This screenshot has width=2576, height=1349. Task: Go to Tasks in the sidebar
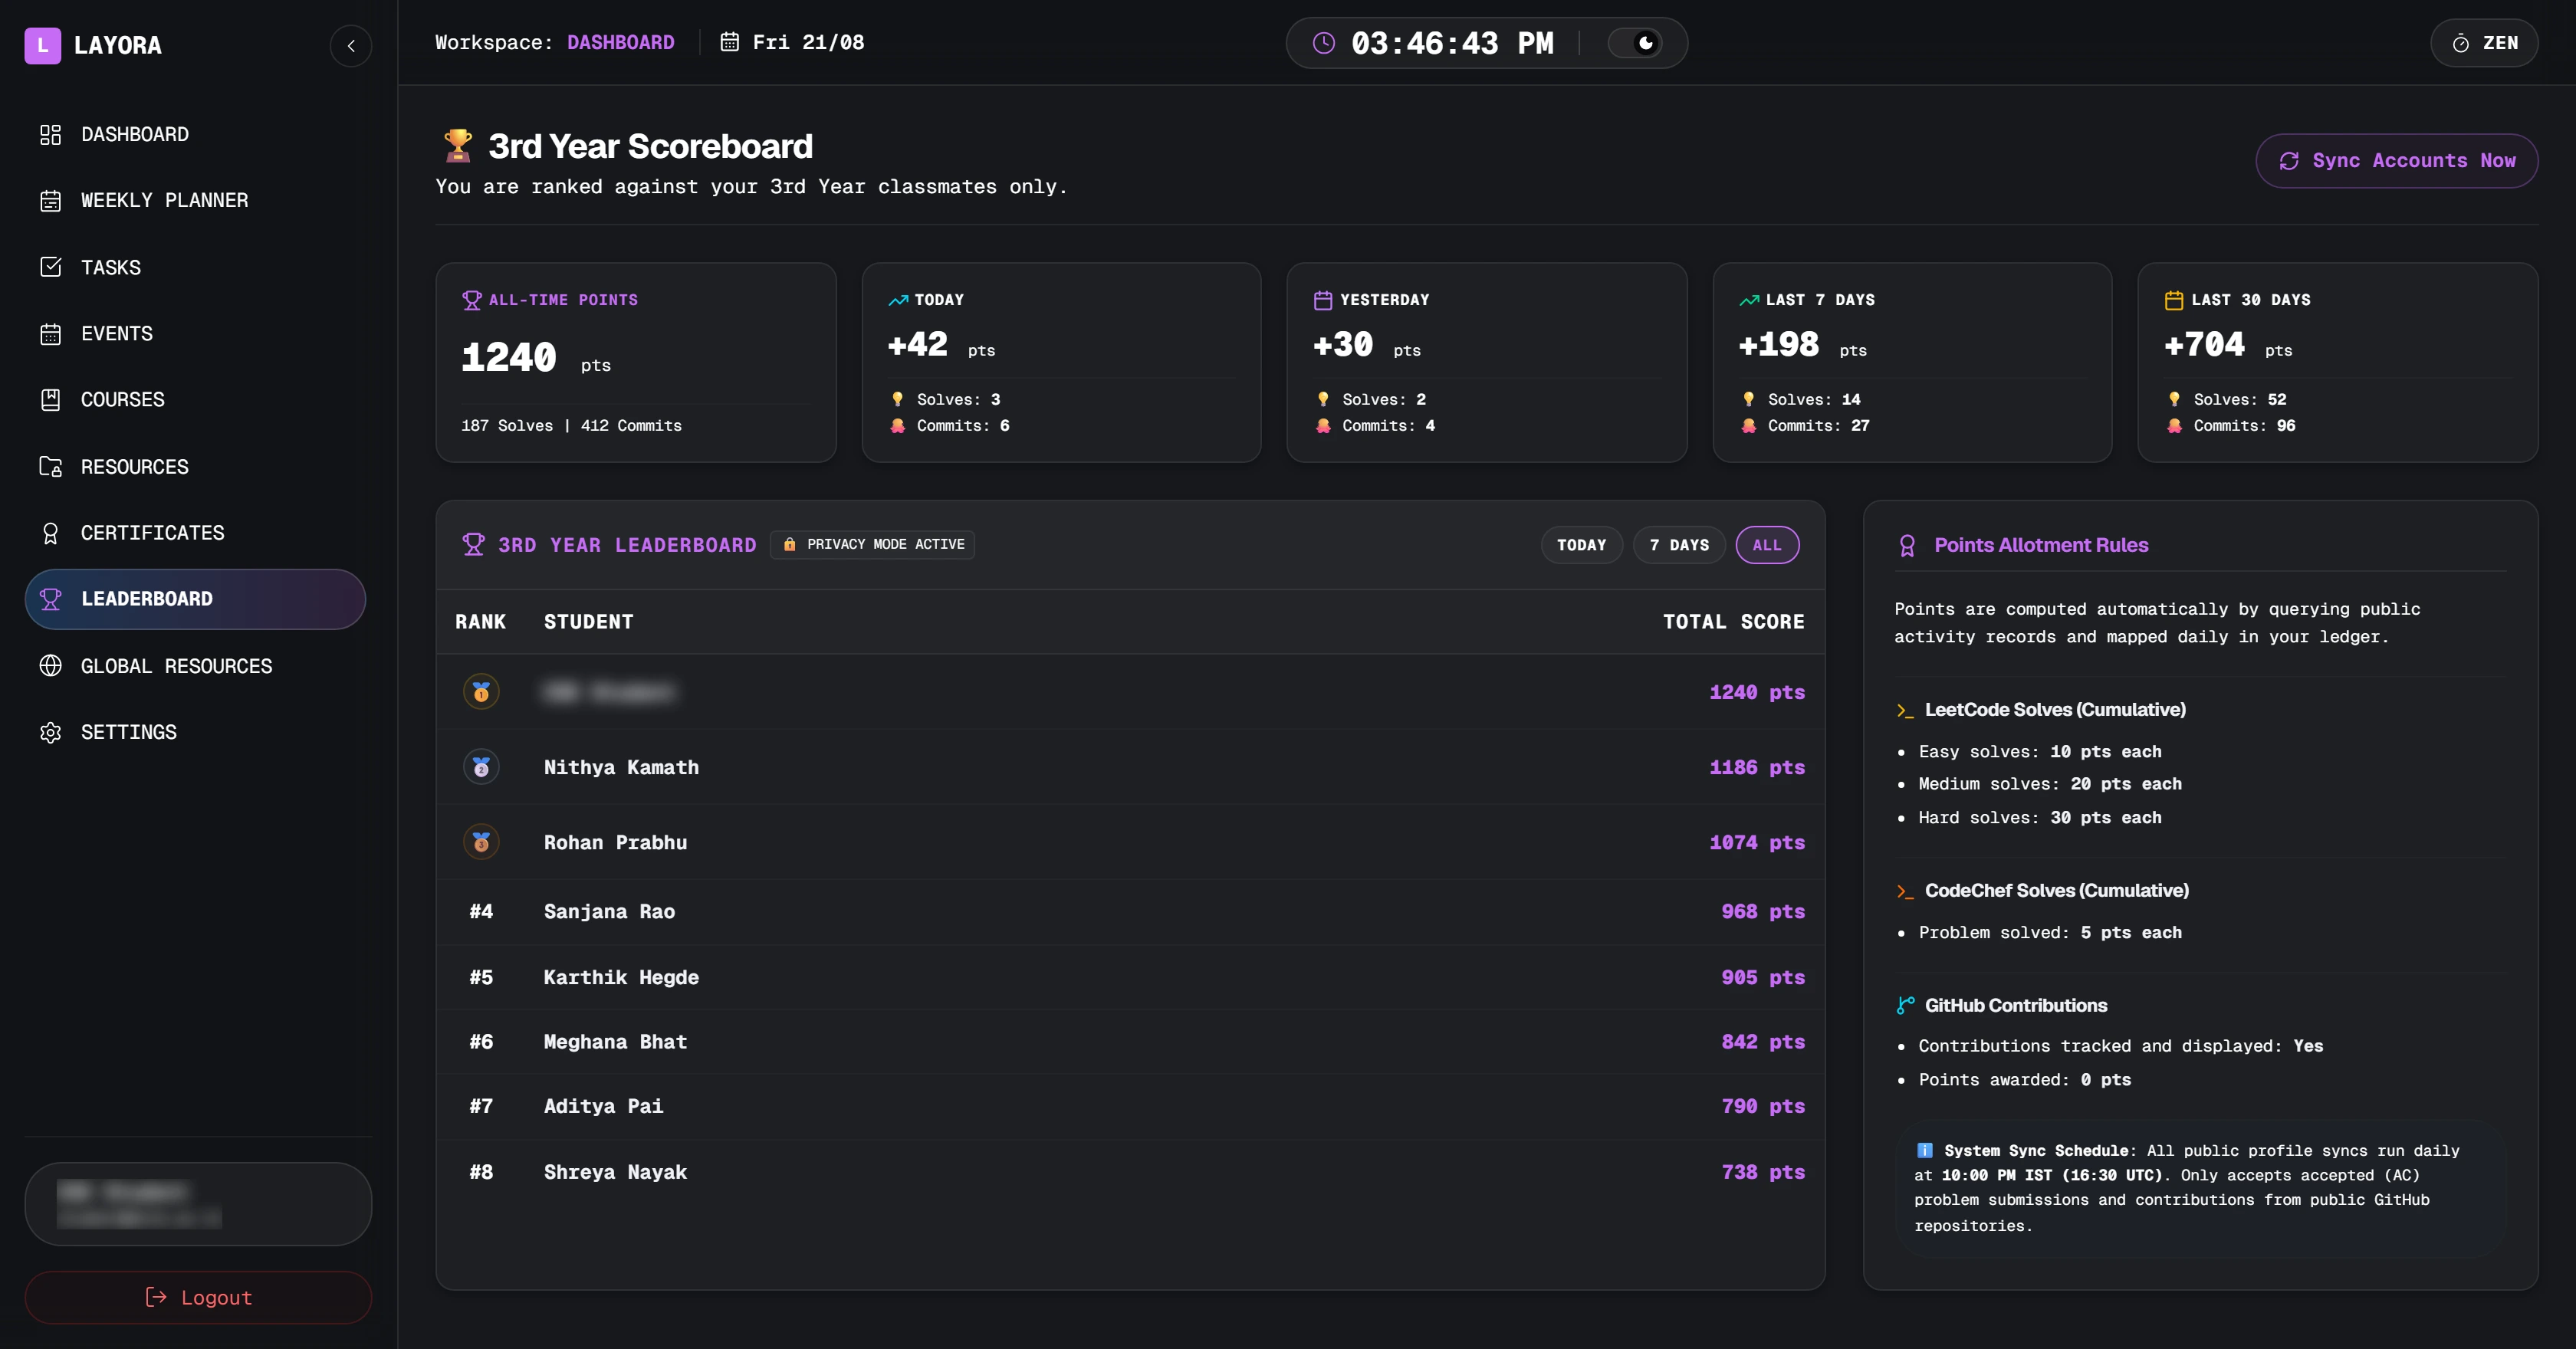pyautogui.click(x=195, y=267)
